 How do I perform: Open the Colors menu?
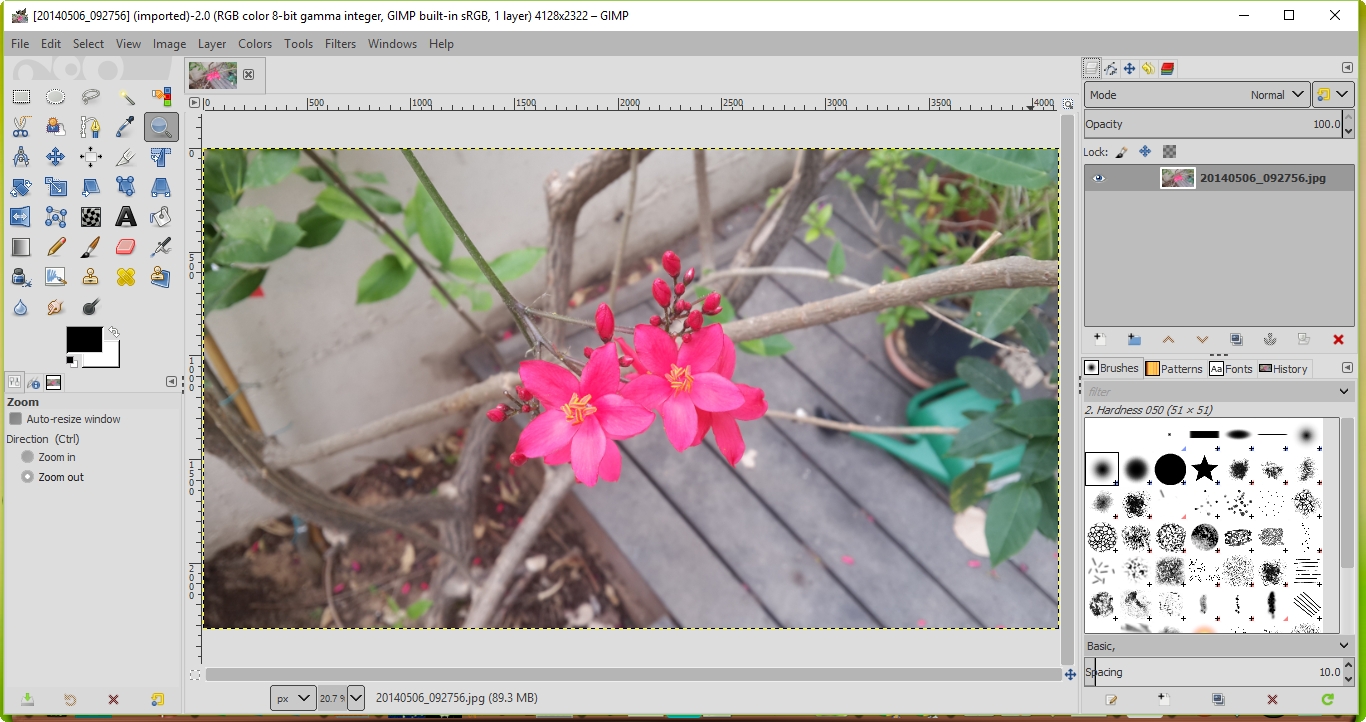pos(255,44)
